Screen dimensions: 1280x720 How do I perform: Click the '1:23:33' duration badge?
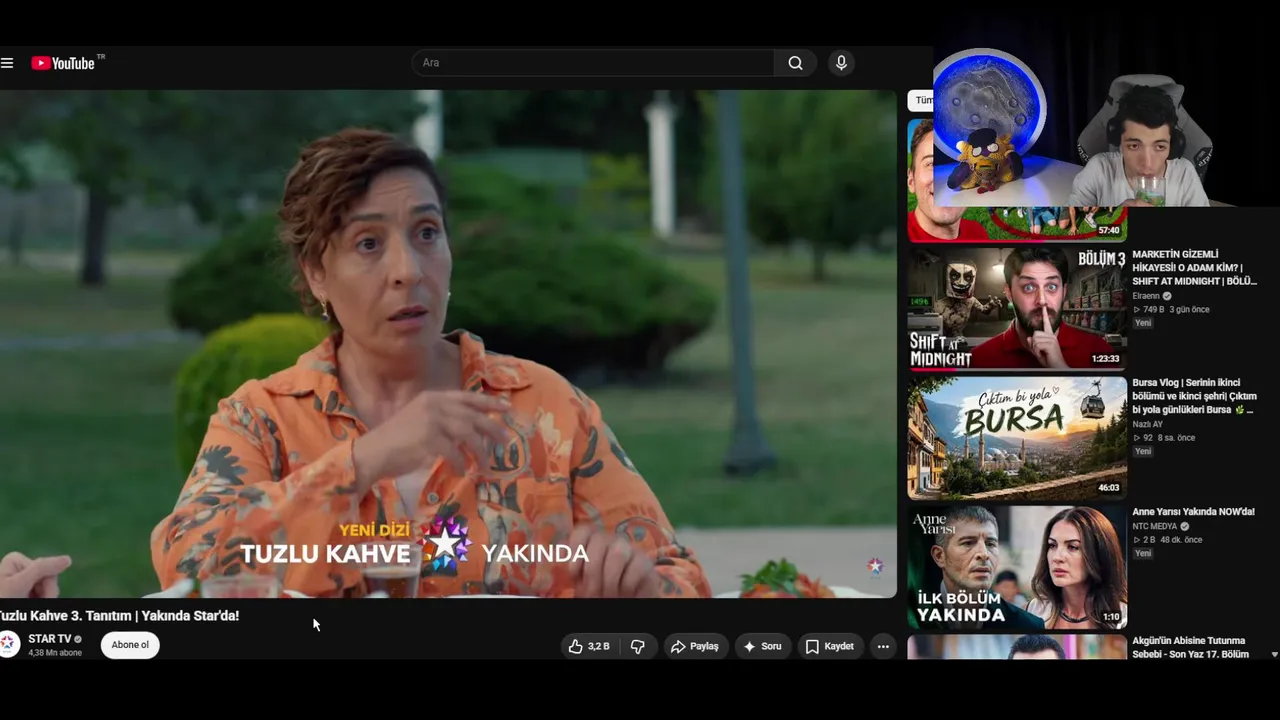[1105, 359]
